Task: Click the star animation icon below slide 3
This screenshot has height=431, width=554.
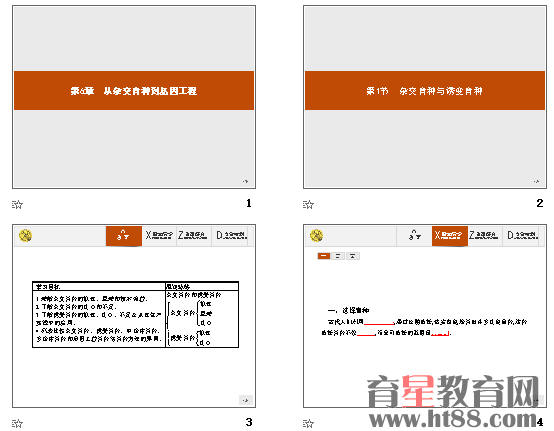Action: [x=17, y=423]
